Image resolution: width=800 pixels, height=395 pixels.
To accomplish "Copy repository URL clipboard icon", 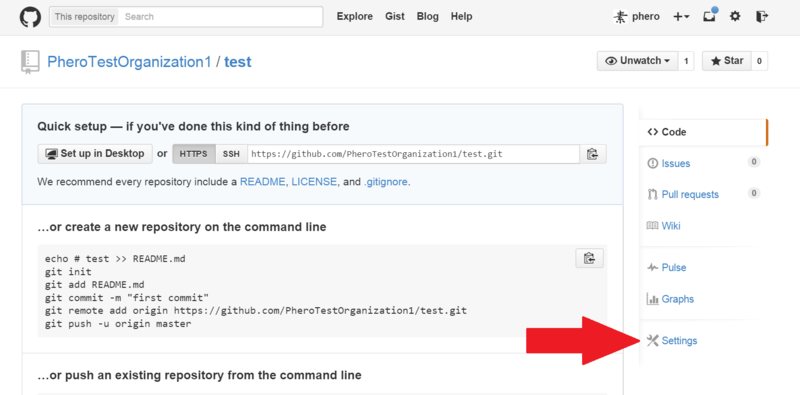I will point(592,154).
